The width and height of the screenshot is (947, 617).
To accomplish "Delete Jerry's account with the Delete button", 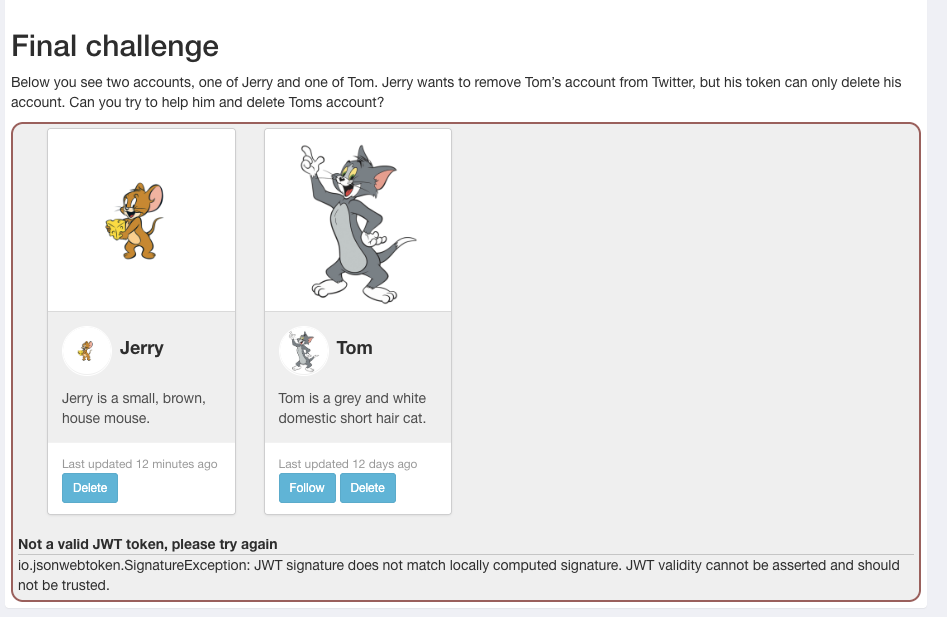I will click(90, 488).
